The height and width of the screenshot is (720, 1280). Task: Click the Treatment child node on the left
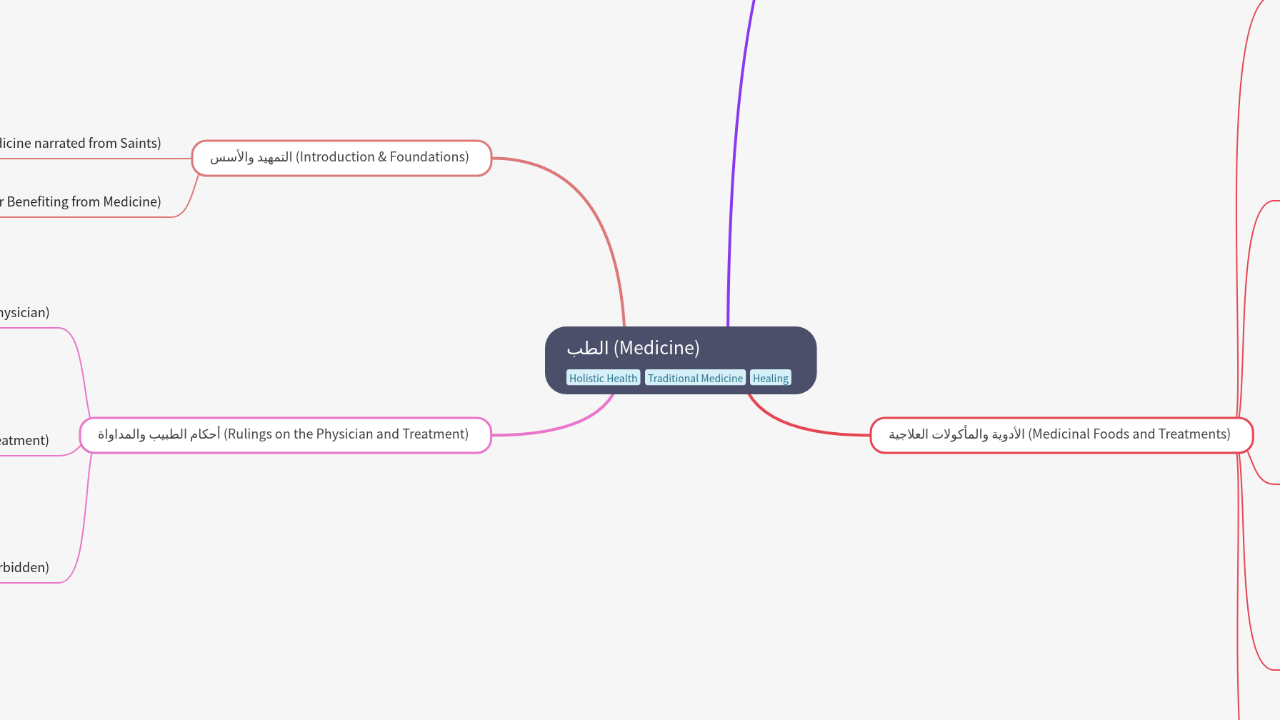point(25,440)
